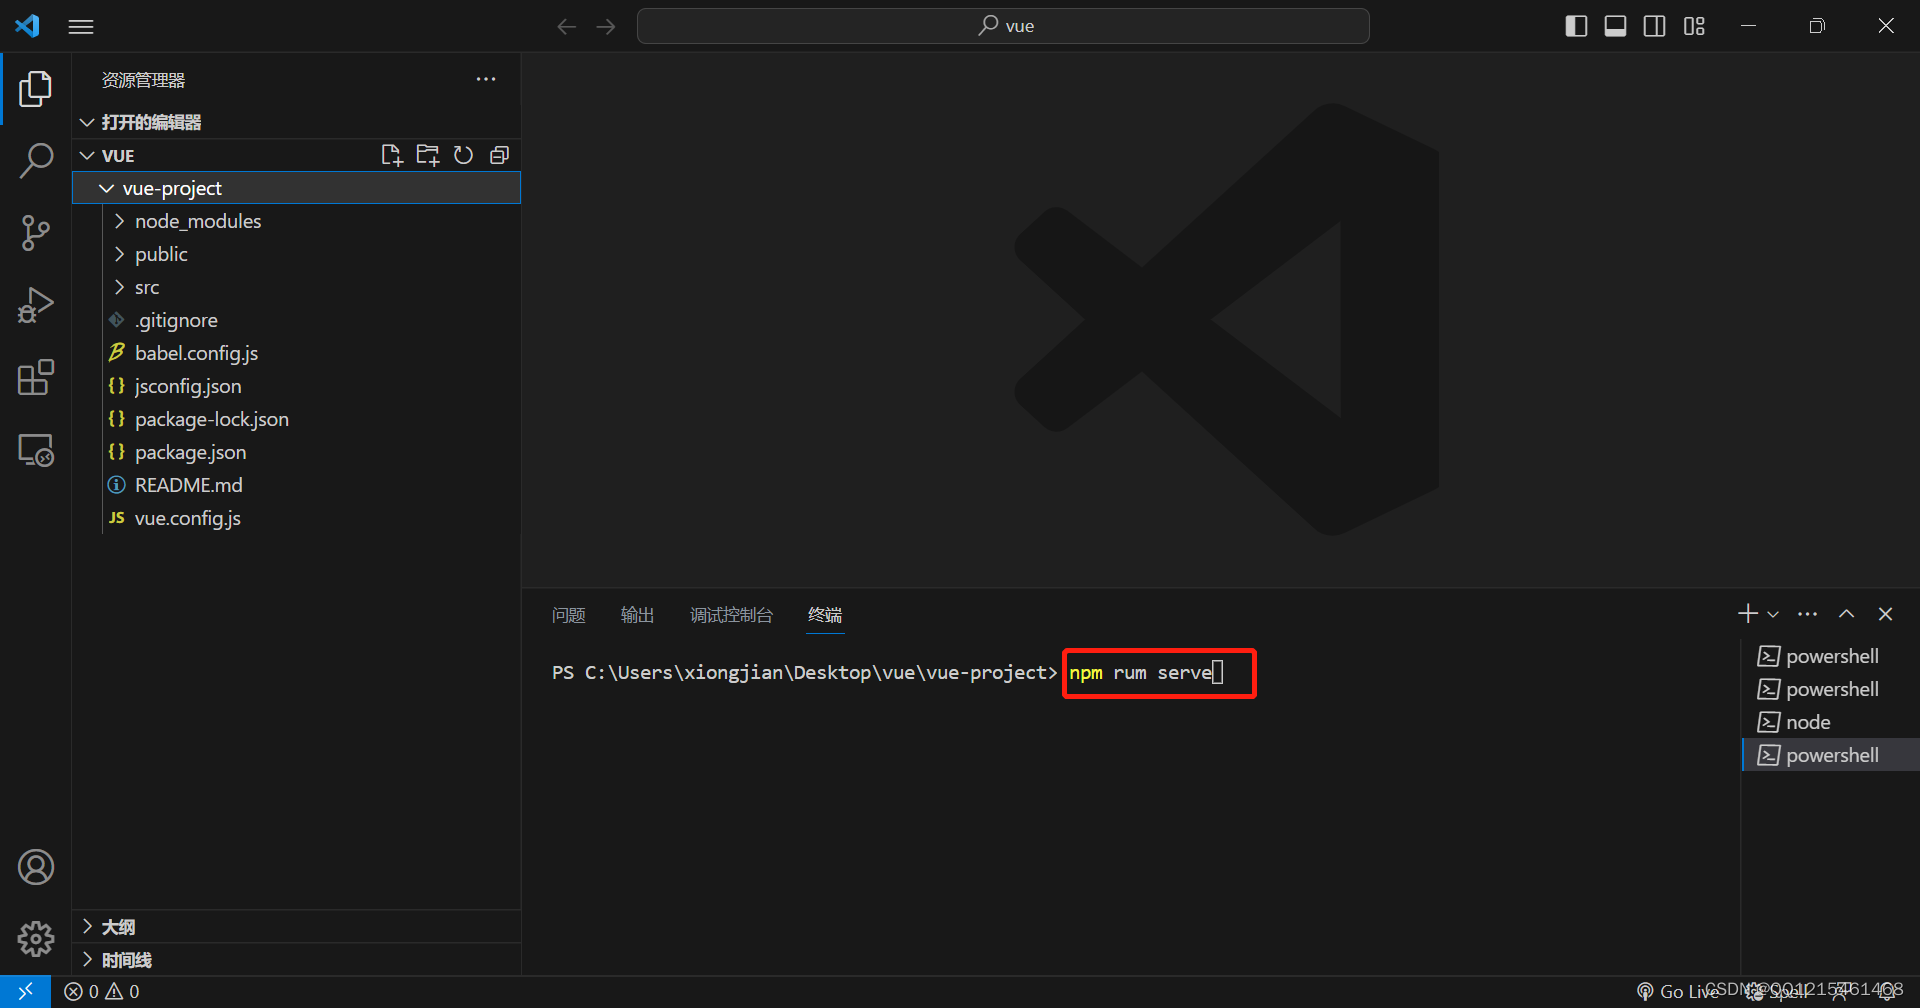Open terminal launch profile dropdown

click(1773, 614)
